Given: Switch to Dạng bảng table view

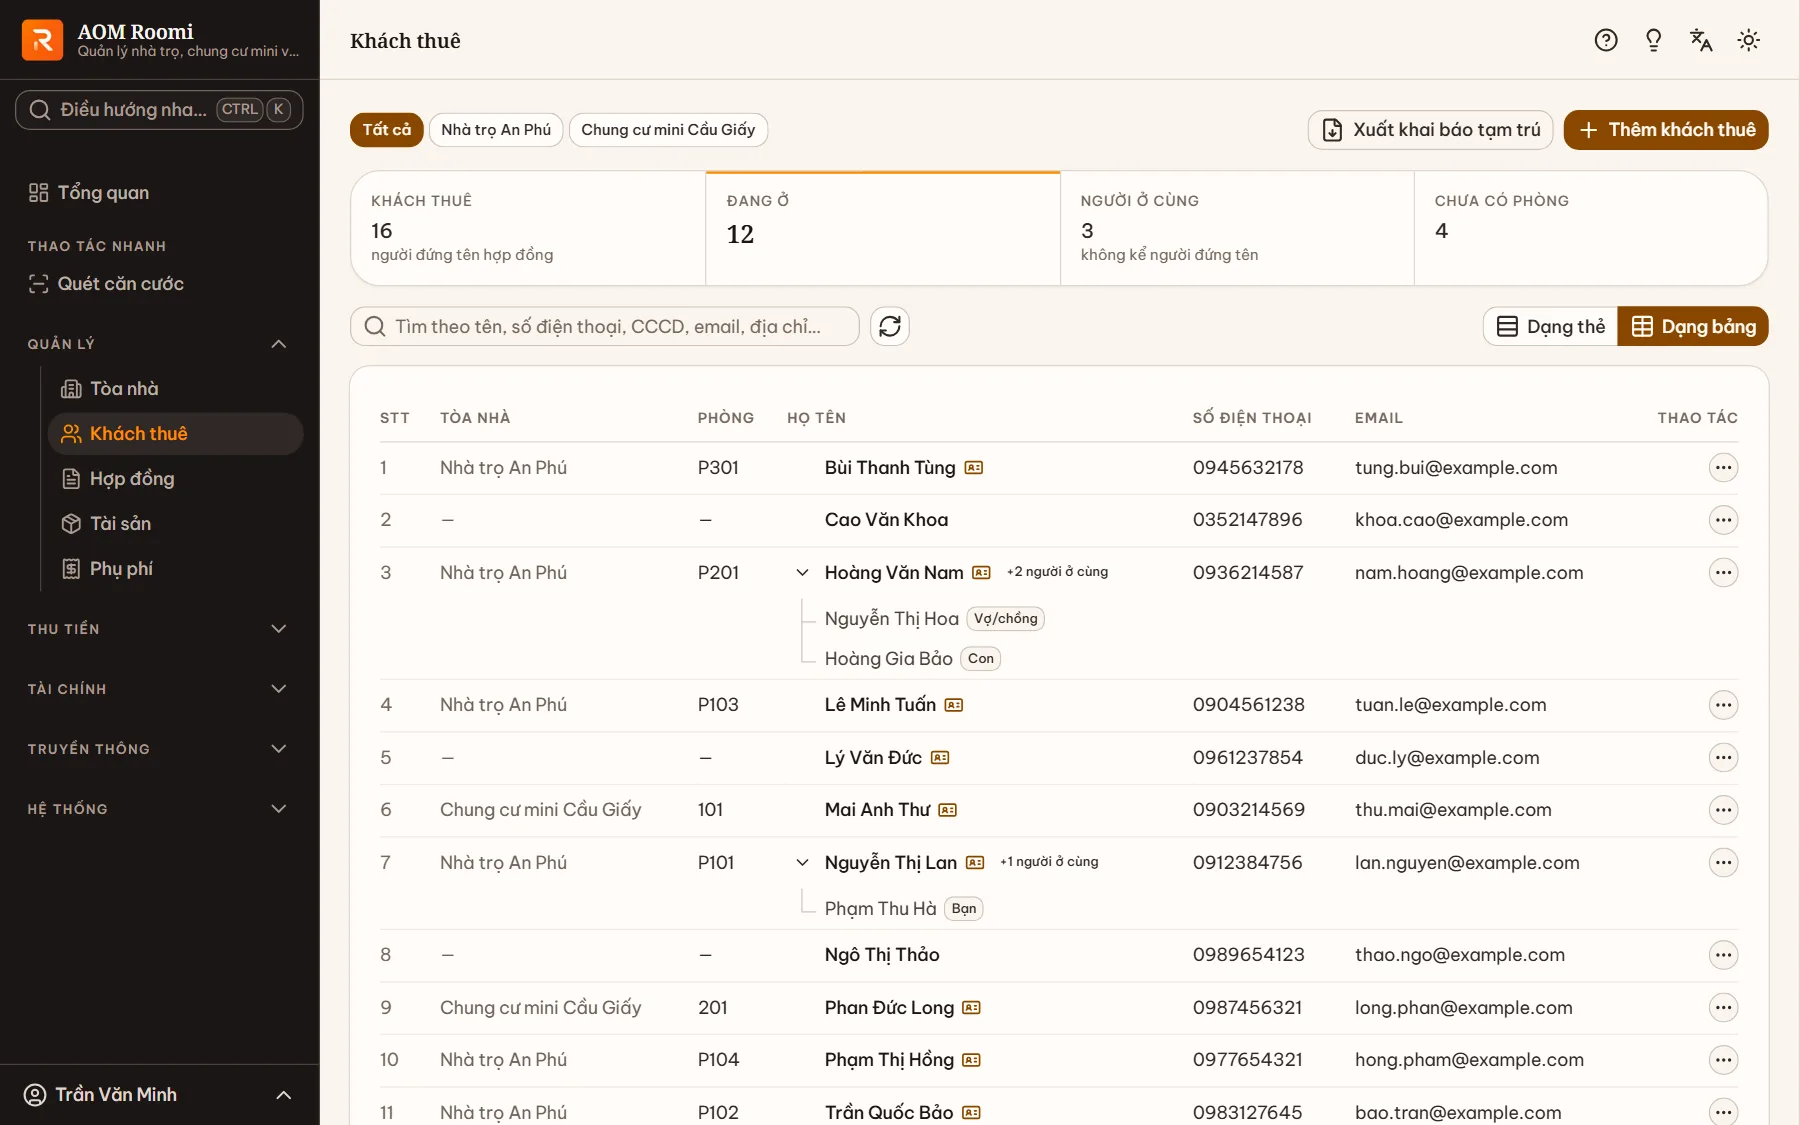Looking at the screenshot, I should click(1693, 326).
